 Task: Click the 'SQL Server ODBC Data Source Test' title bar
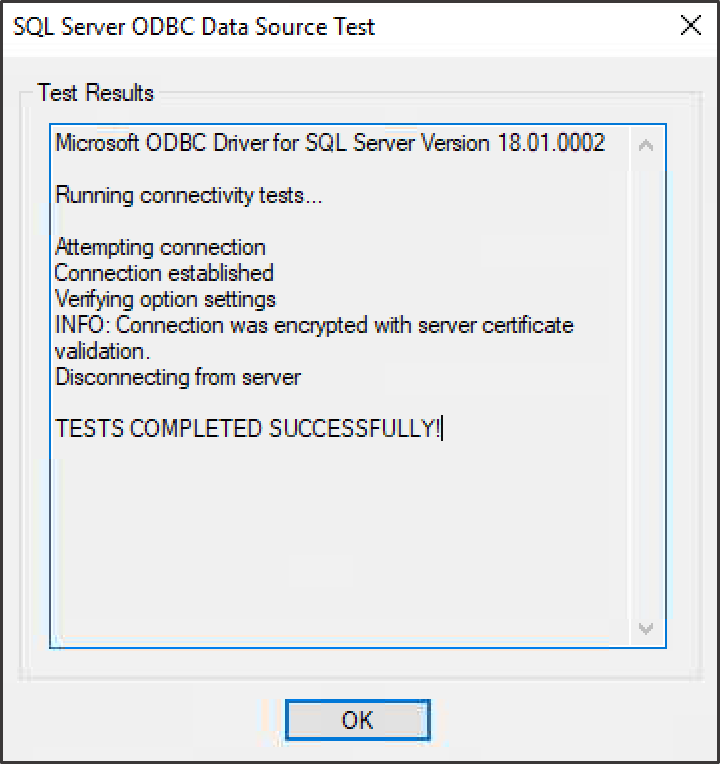(194, 26)
